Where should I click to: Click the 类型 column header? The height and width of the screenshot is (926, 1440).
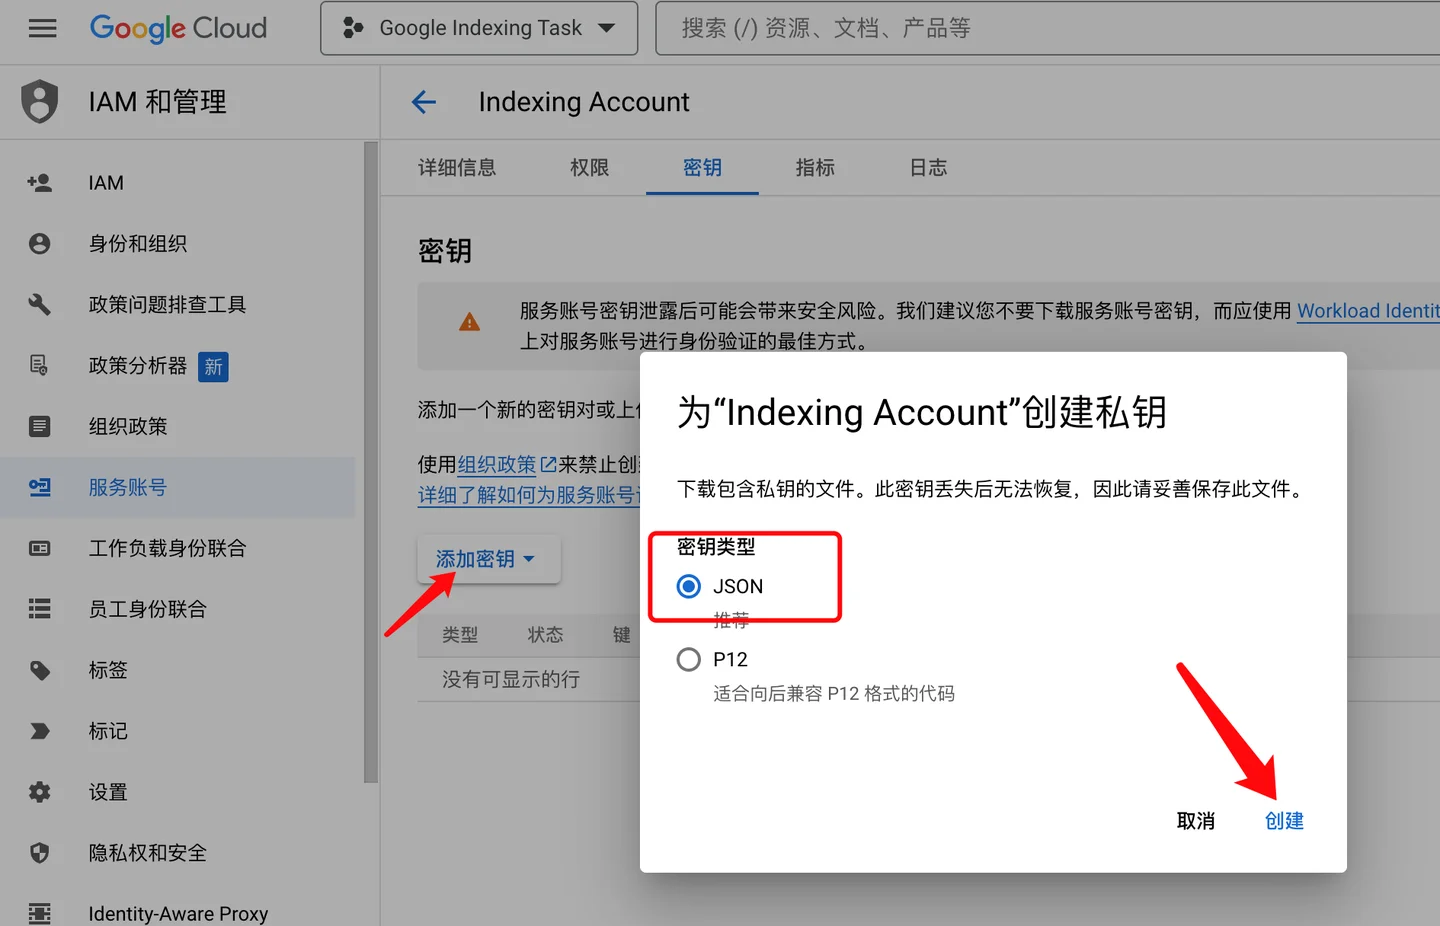[x=460, y=635]
